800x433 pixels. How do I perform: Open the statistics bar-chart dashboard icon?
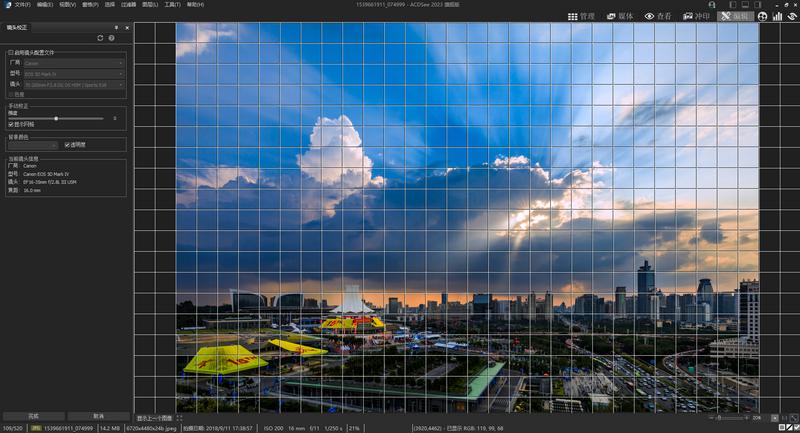coord(778,16)
